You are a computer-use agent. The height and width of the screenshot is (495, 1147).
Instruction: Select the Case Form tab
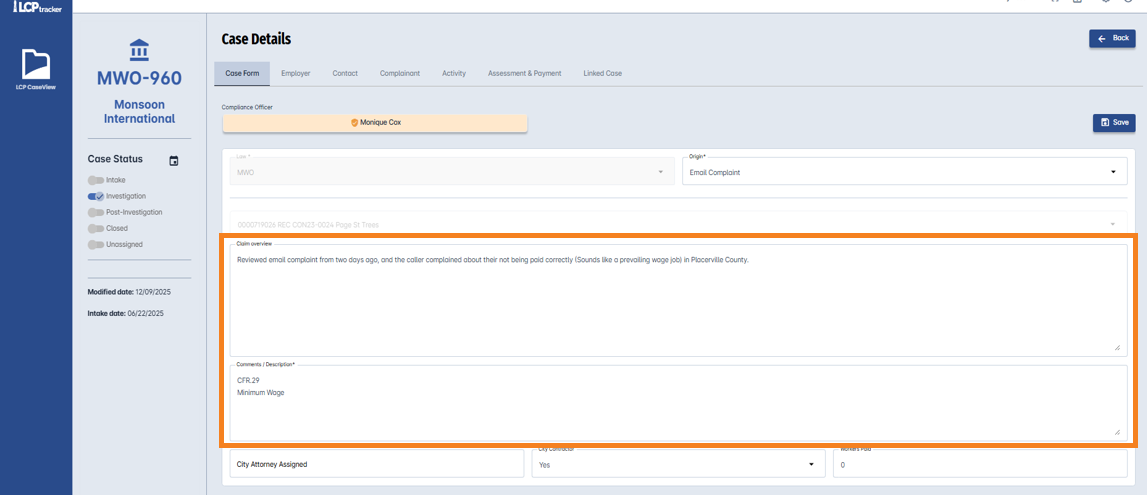[242, 73]
